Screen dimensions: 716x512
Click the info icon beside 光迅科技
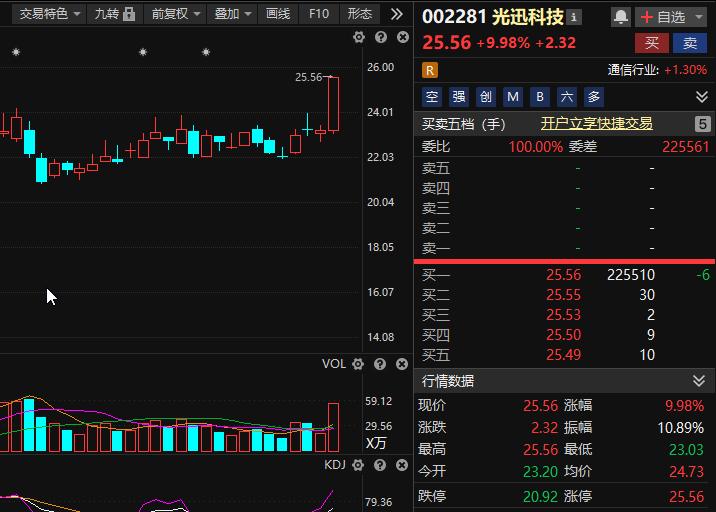(574, 17)
